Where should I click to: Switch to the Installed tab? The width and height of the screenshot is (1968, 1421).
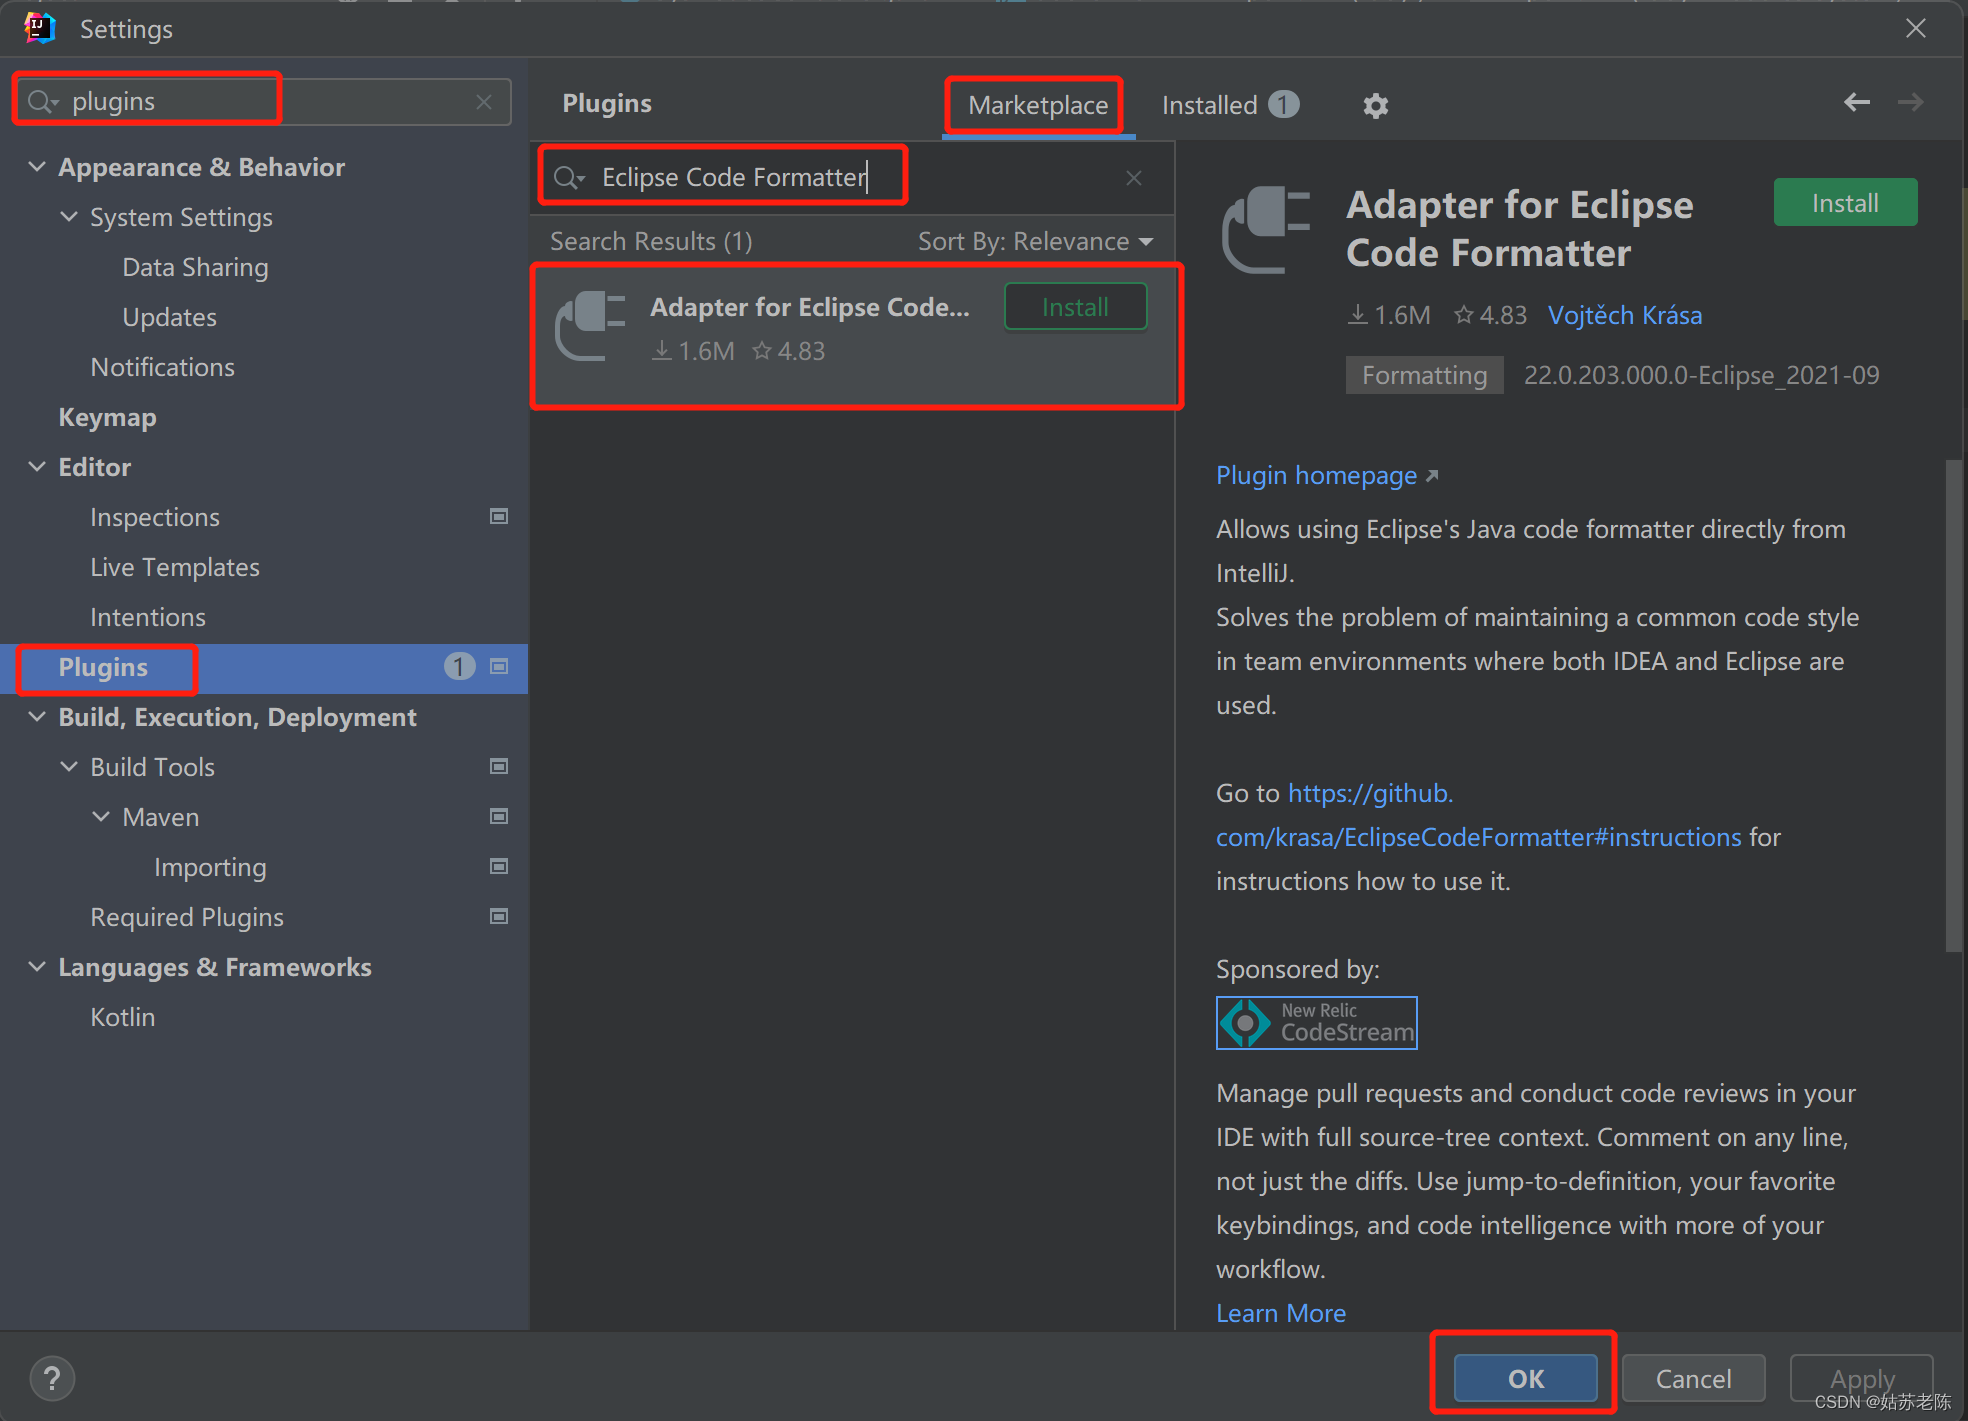click(1230, 105)
